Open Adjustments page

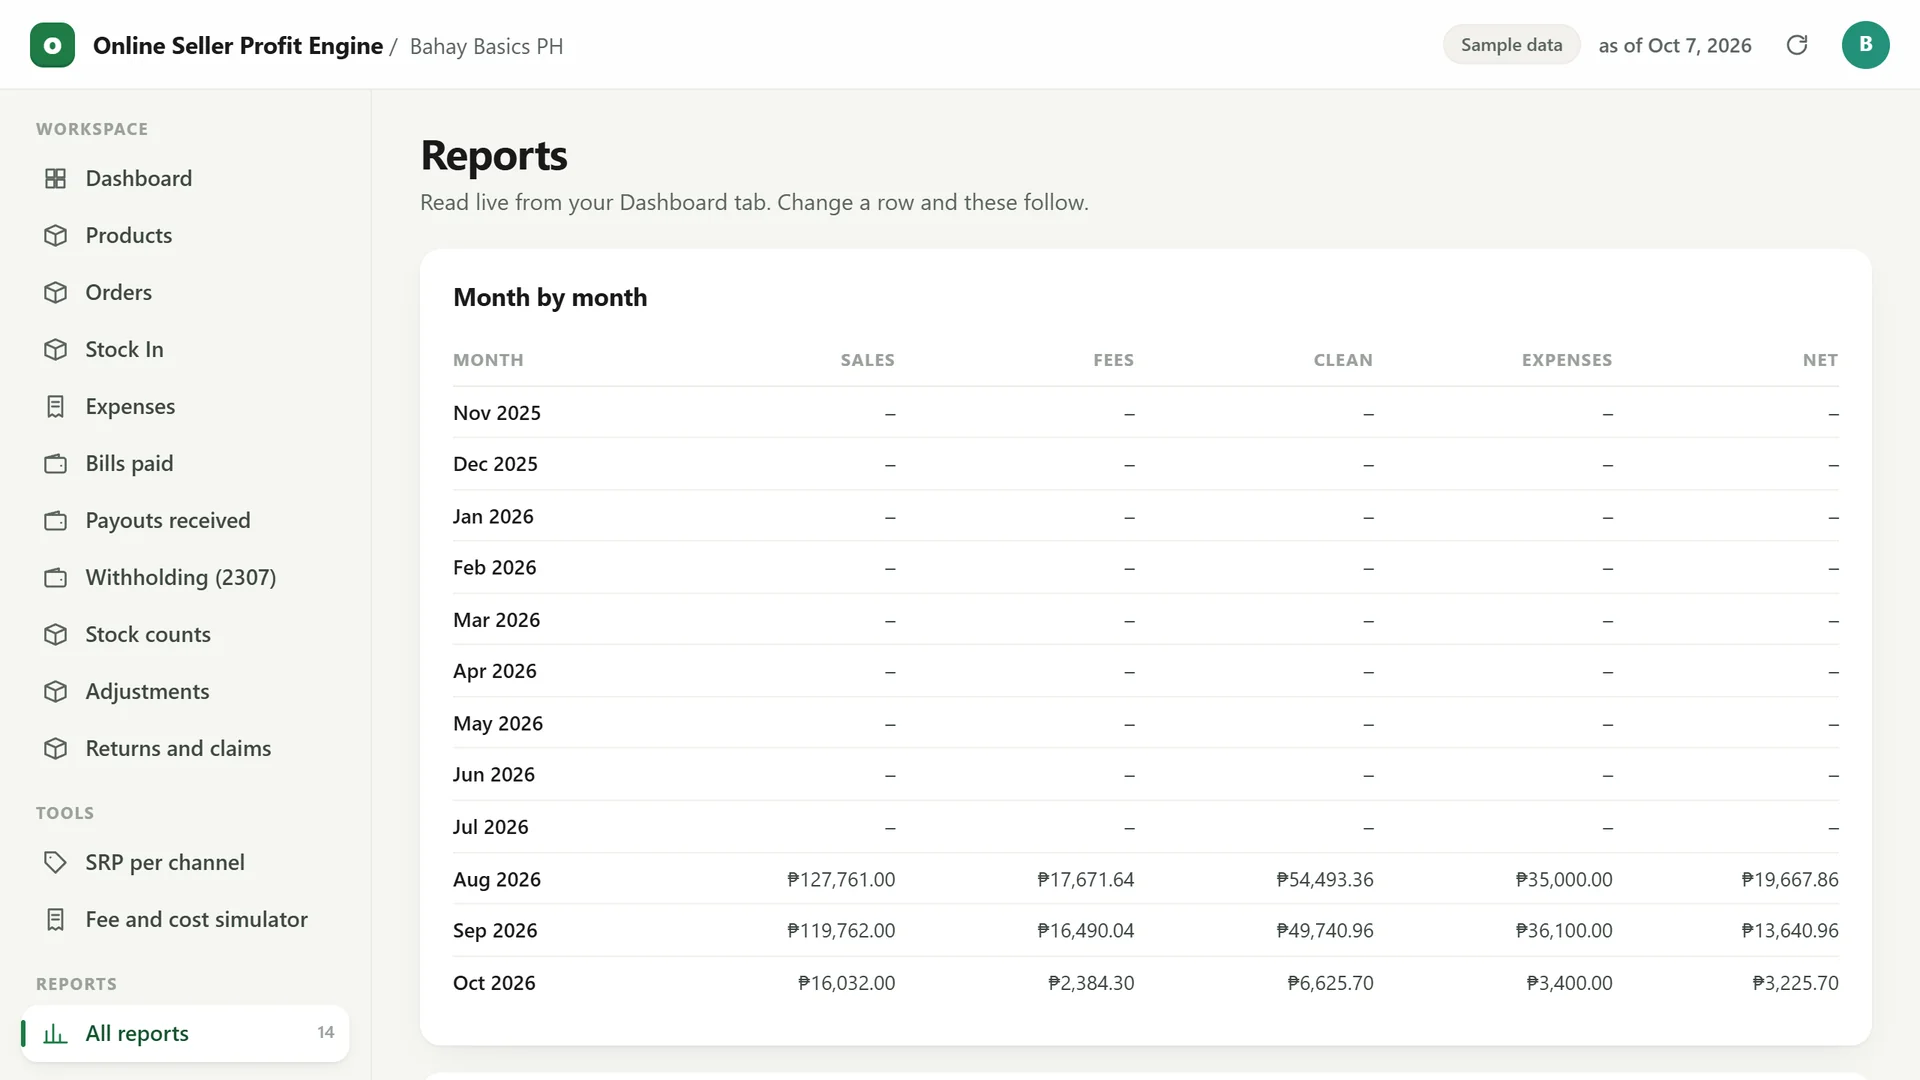point(185,691)
